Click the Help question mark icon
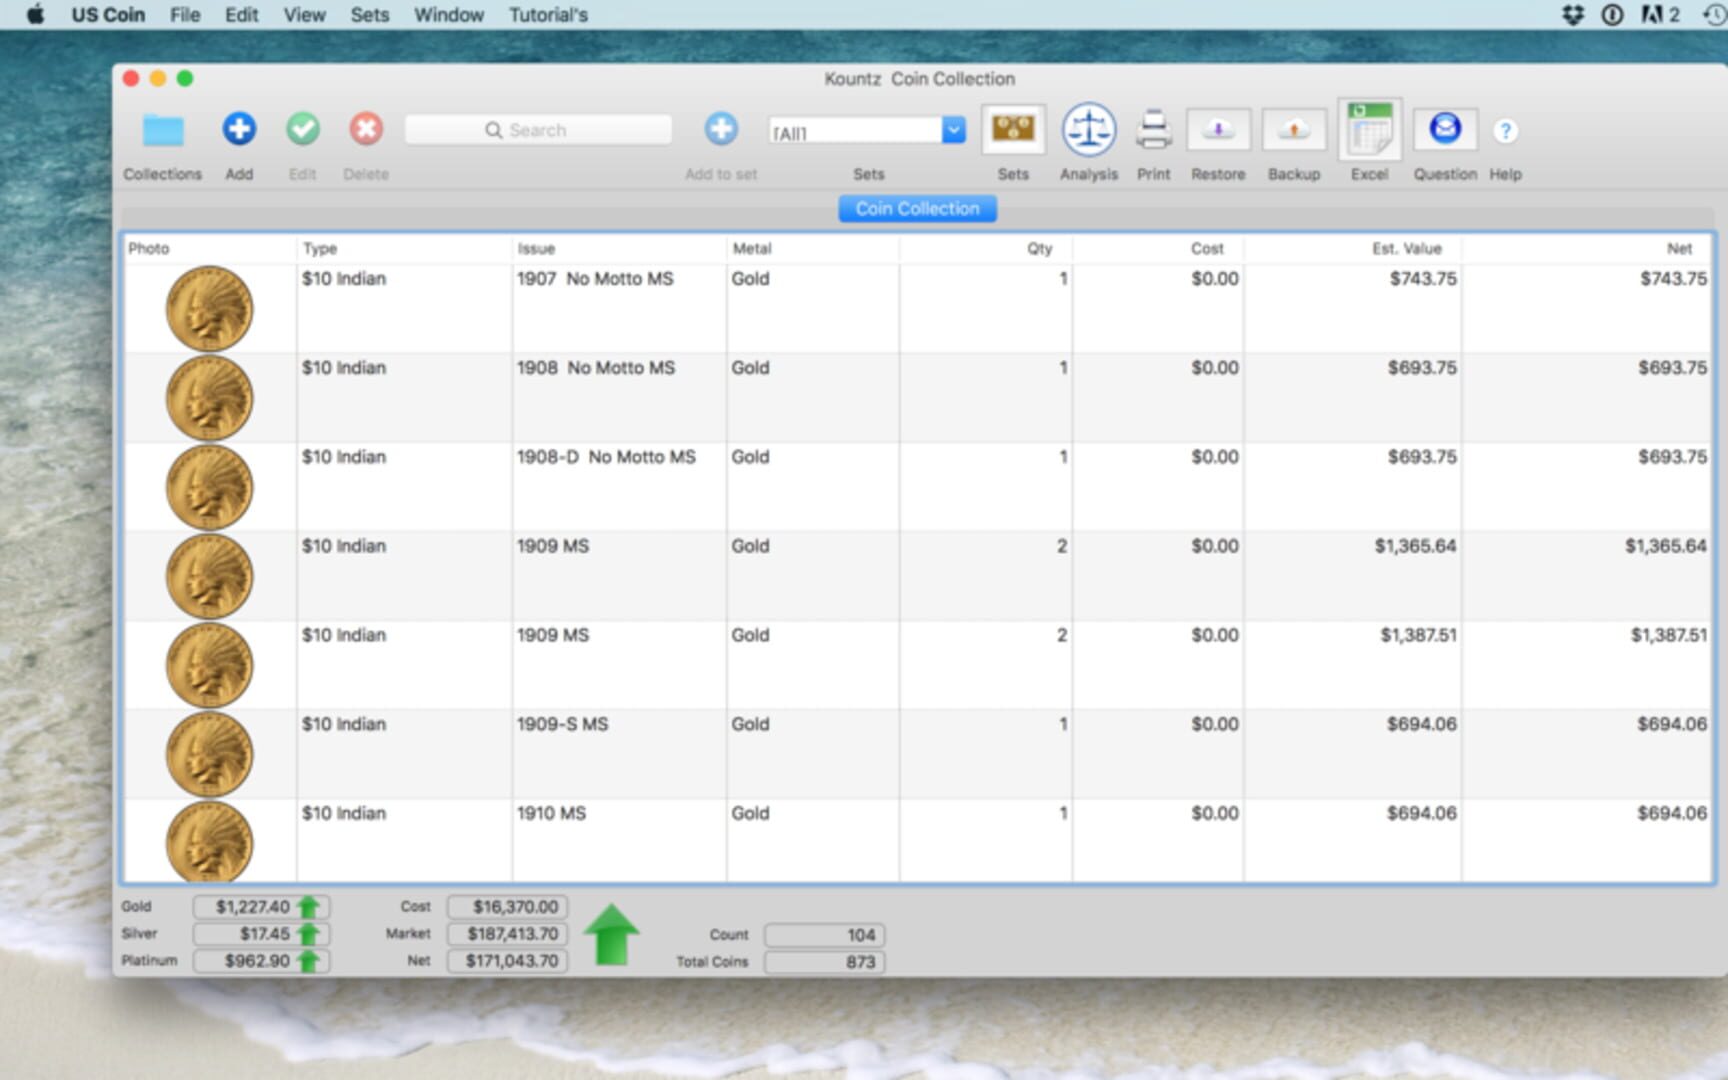 click(1504, 131)
